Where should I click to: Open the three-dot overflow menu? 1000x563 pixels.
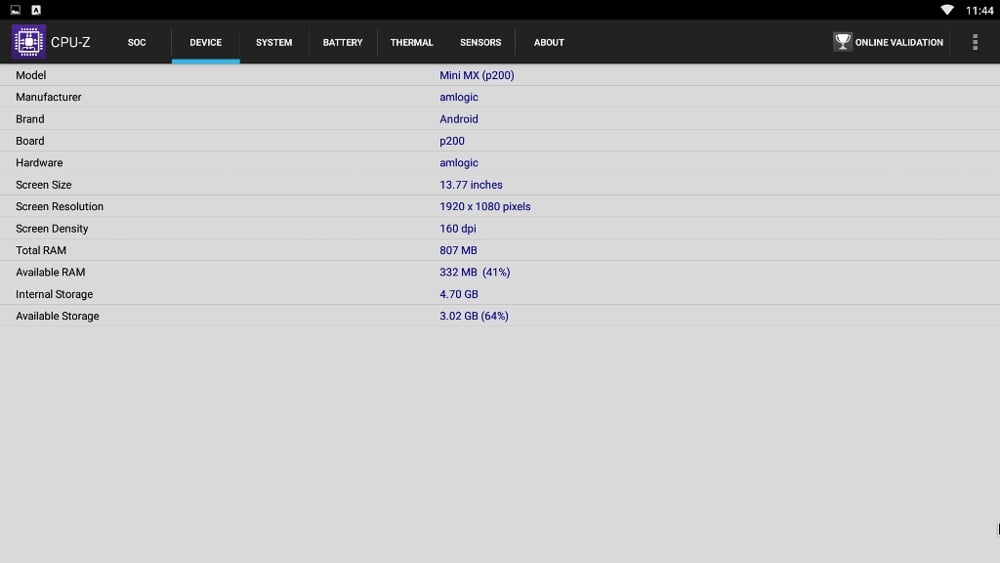tap(974, 42)
